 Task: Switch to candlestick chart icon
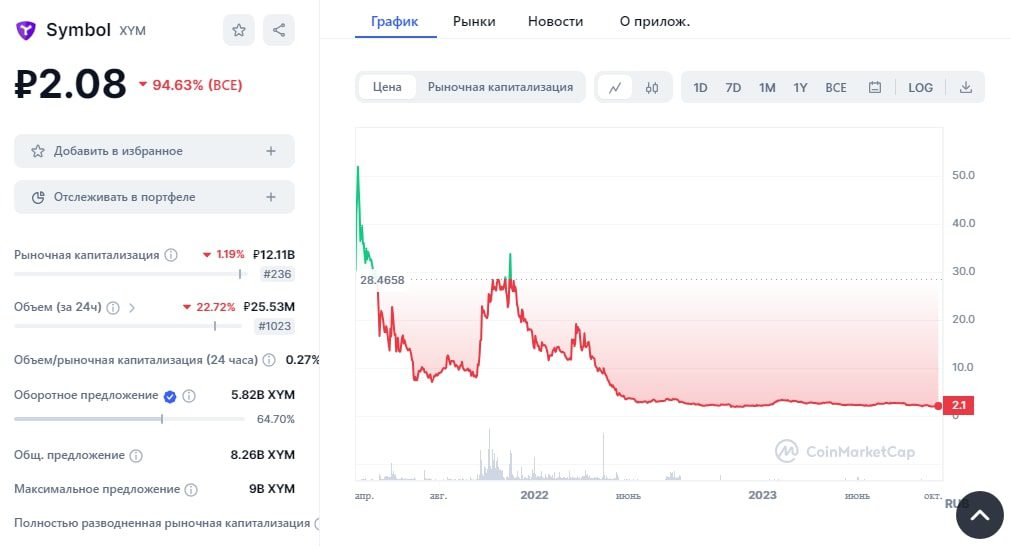coord(652,87)
